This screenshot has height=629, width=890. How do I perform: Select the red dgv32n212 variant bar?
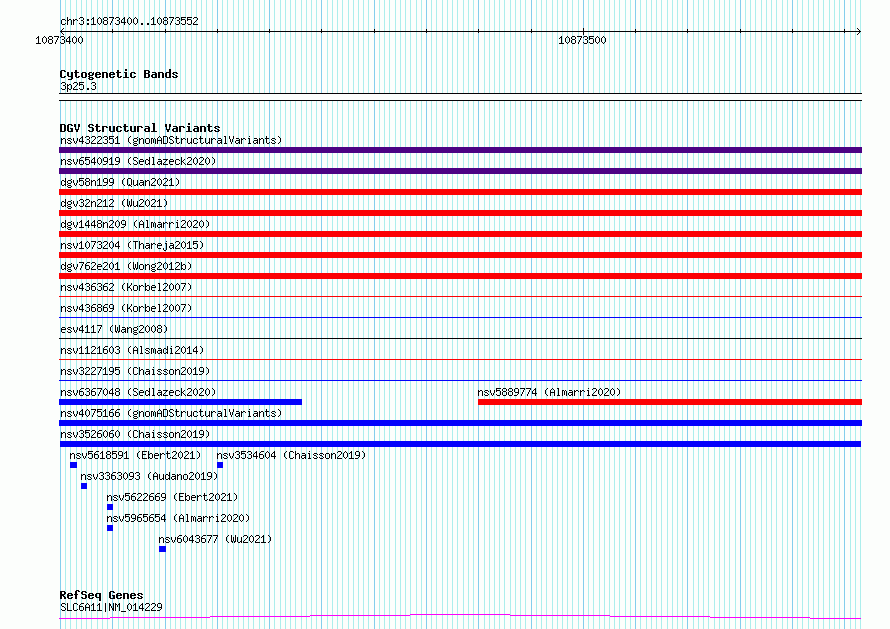pos(460,213)
